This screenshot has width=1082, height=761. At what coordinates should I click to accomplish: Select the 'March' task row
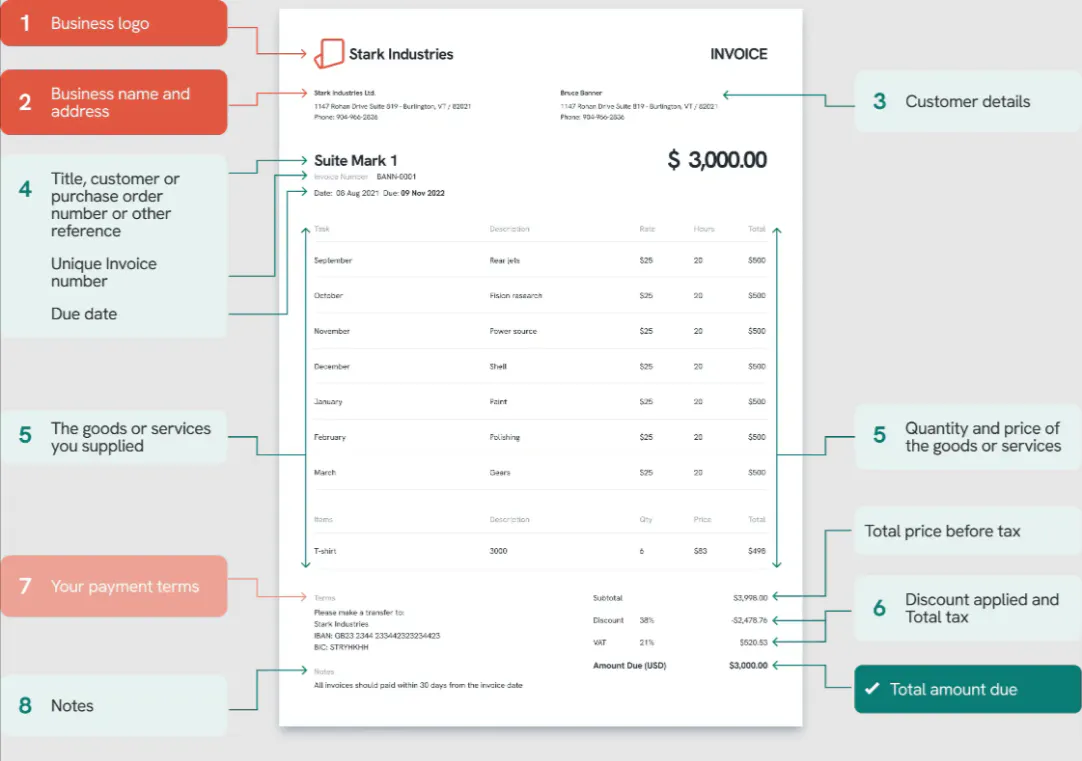(x=540, y=473)
